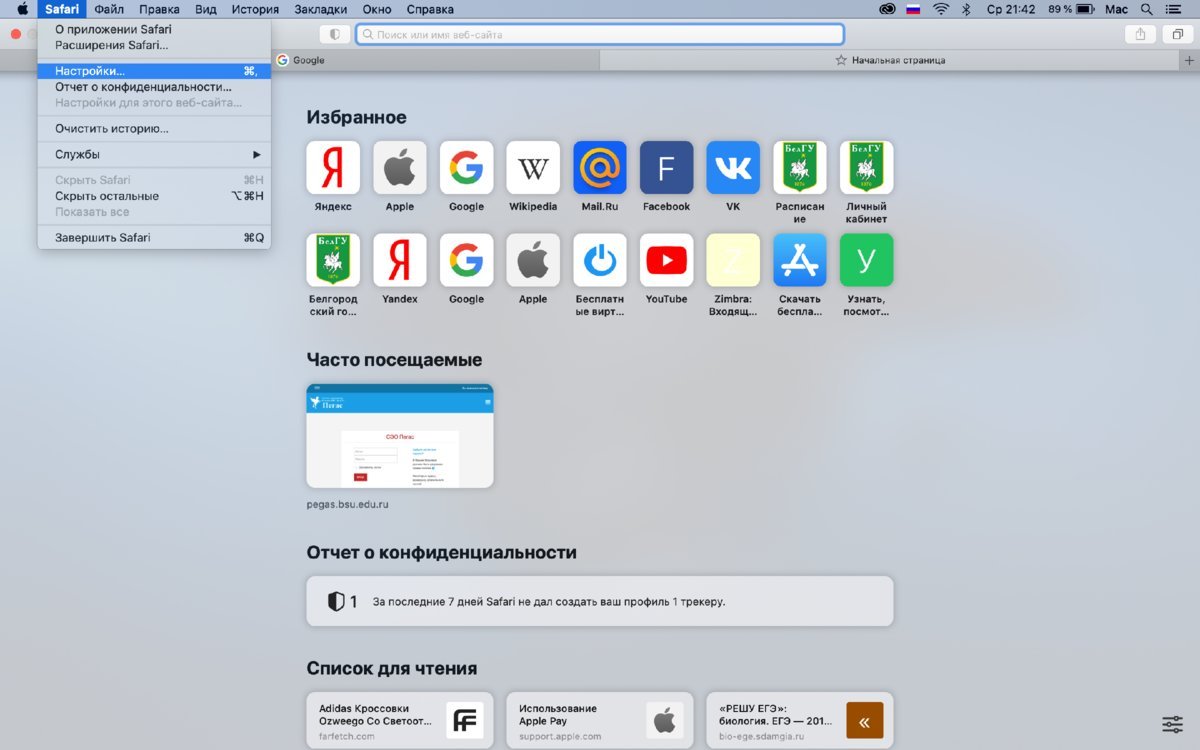Open the Закладки menu

pos(320,9)
